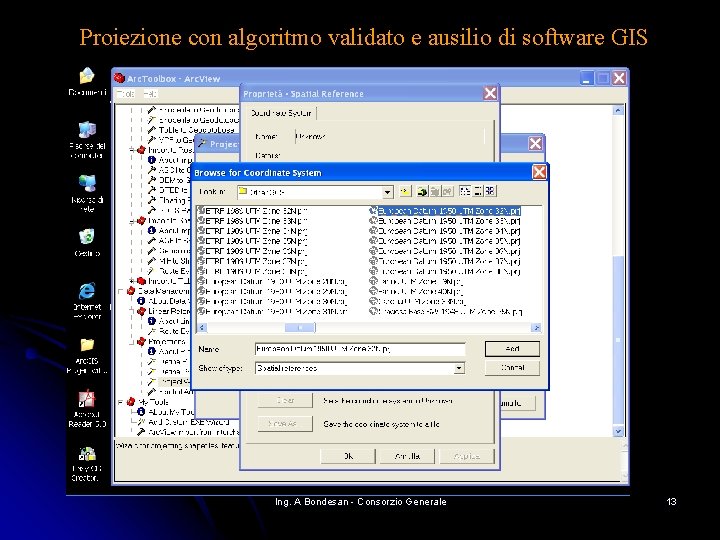Select ETRF 1989 UTM Zone 32N.prj file
Viewport: 720px width, 540px height.
253,211
